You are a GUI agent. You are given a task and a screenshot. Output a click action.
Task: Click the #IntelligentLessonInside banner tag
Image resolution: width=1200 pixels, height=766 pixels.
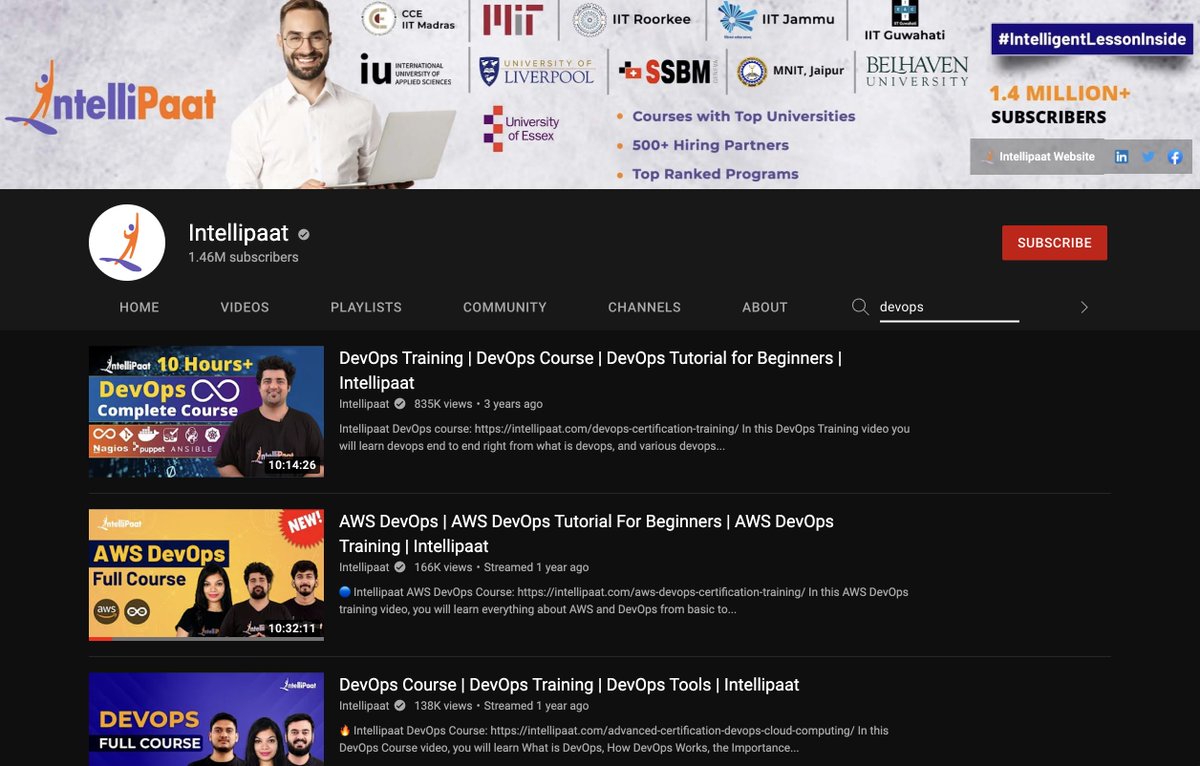pos(1091,39)
